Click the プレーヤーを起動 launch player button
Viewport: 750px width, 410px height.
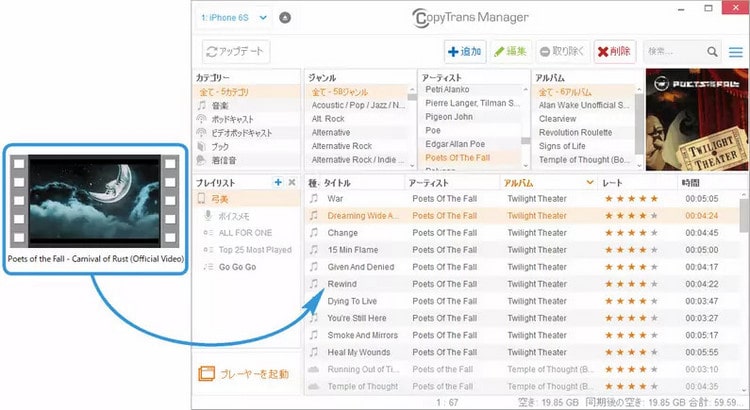click(244, 374)
